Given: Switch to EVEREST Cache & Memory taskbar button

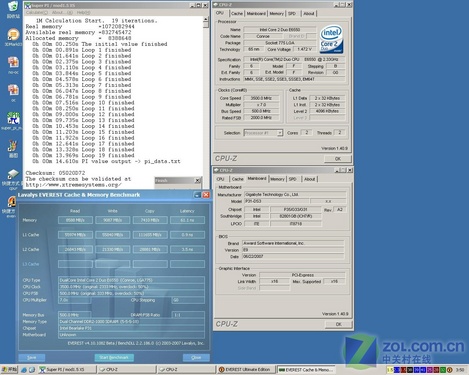Looking at the screenshot, I should [306, 369].
